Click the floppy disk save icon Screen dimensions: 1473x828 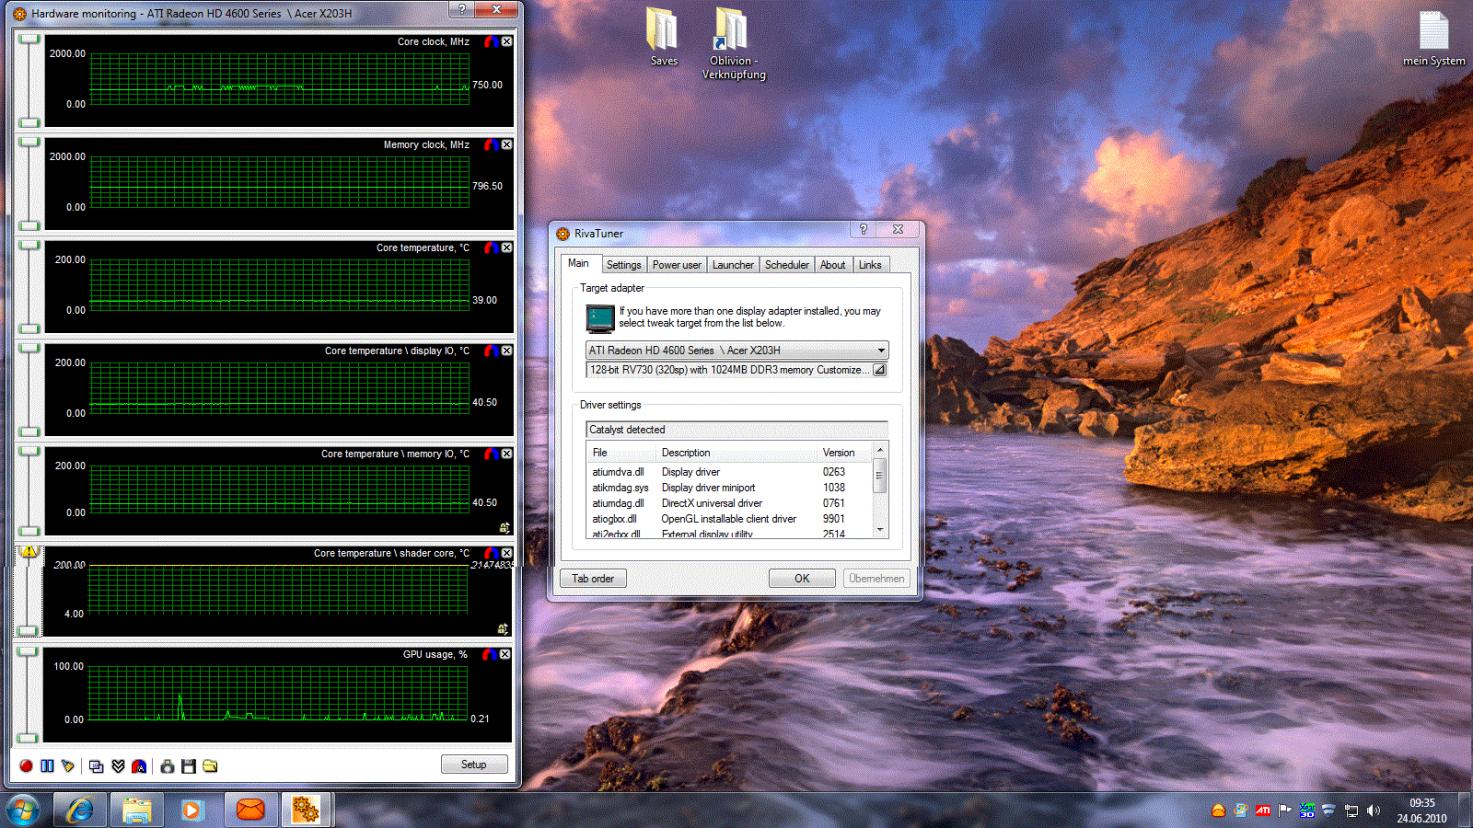click(x=188, y=766)
